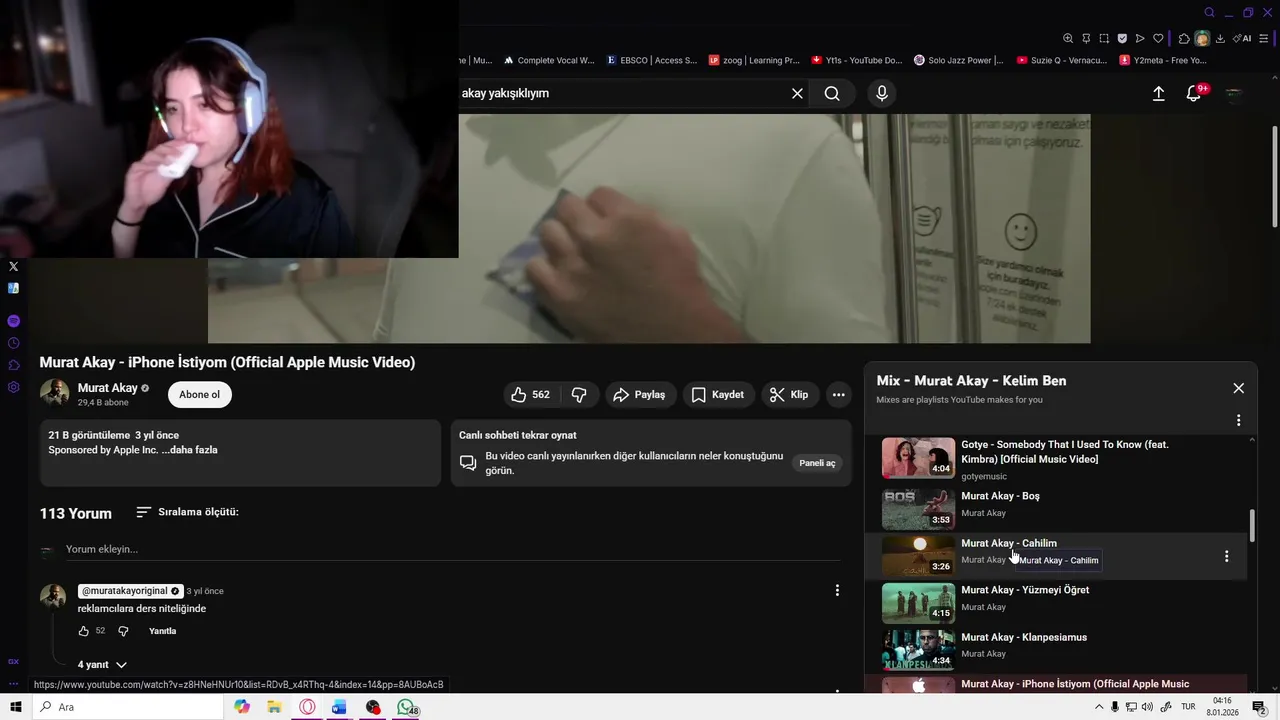Select Murat Akay - Cahilim playlist title
The height and width of the screenshot is (720, 1280).
coord(1009,543)
